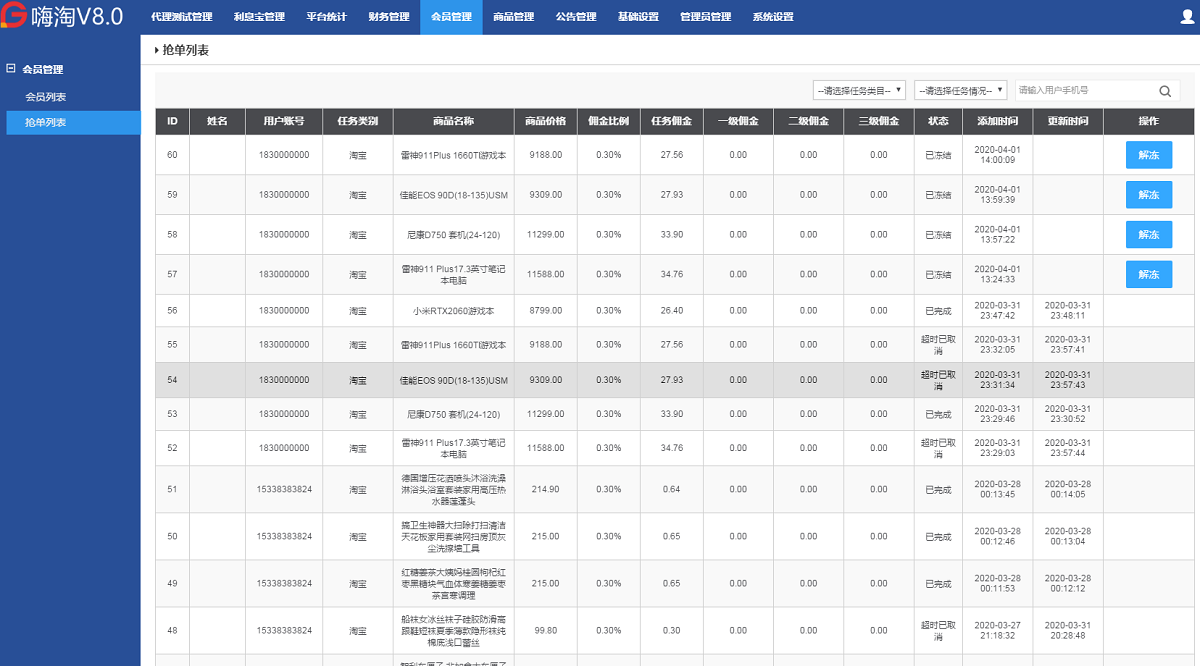Open the 基础设置 menu
This screenshot has width=1200, height=666.
pos(638,16)
